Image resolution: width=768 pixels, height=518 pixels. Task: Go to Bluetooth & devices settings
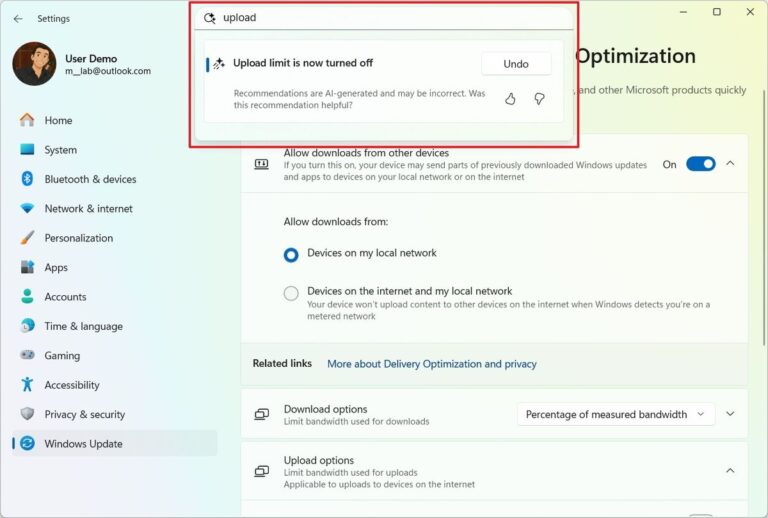pyautogui.click(x=114, y=179)
